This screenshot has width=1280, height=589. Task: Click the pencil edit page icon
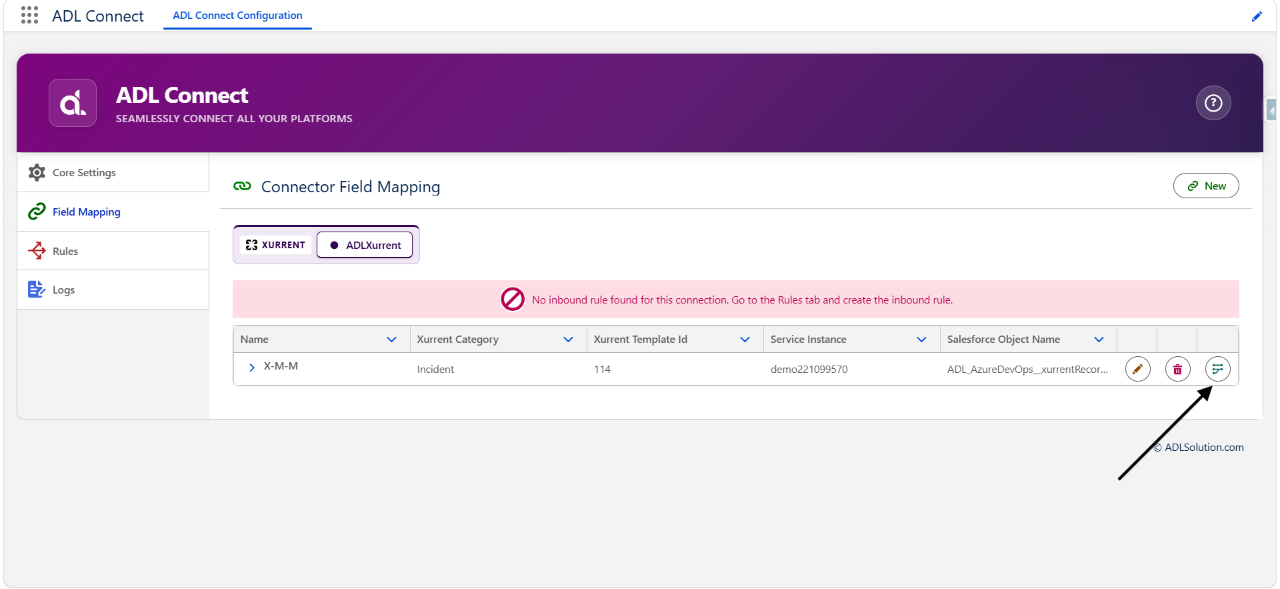tap(1257, 17)
